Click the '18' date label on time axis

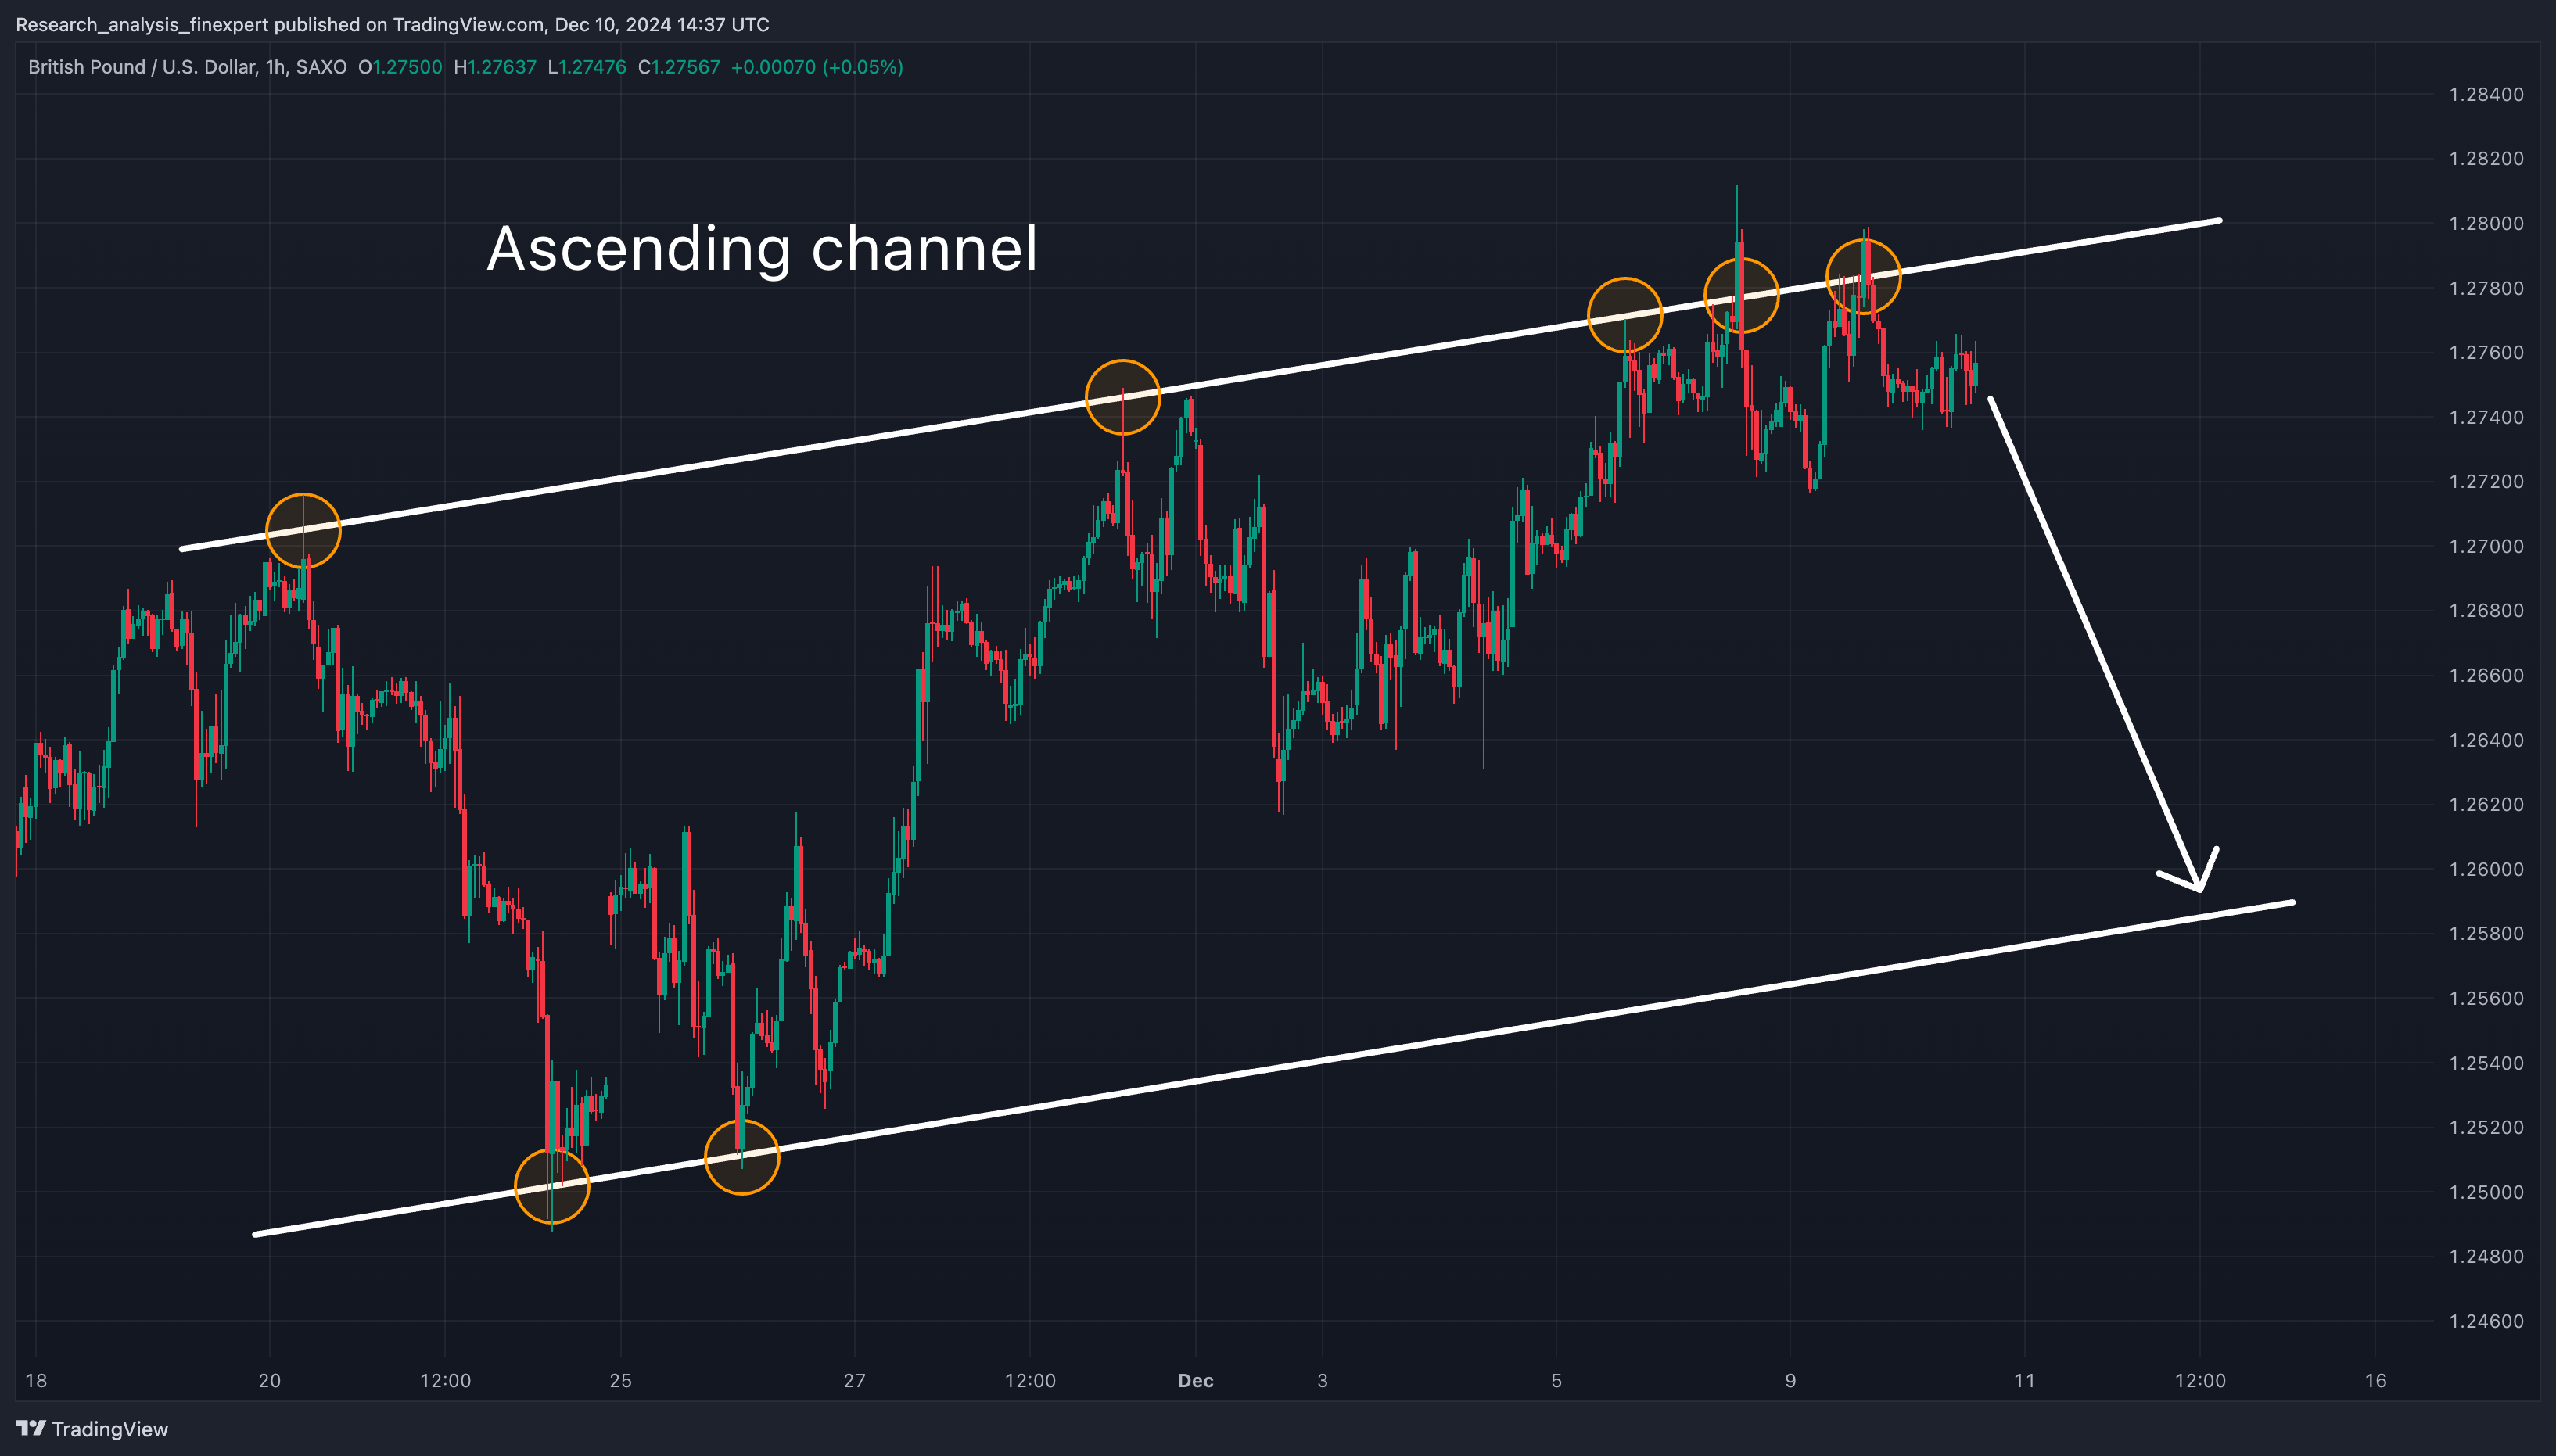(x=36, y=1381)
